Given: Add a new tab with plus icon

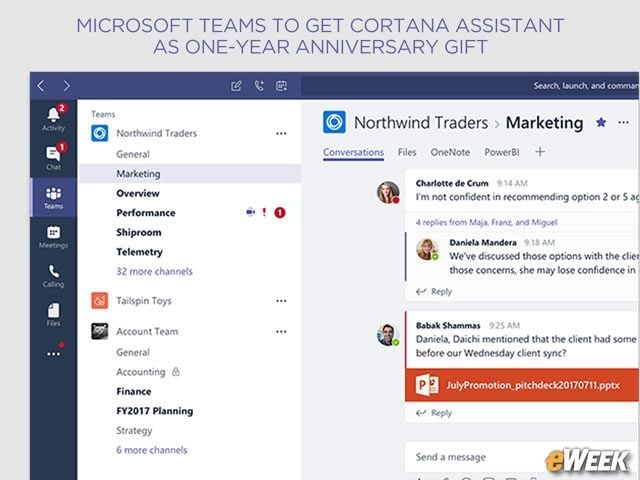Looking at the screenshot, I should (540, 152).
